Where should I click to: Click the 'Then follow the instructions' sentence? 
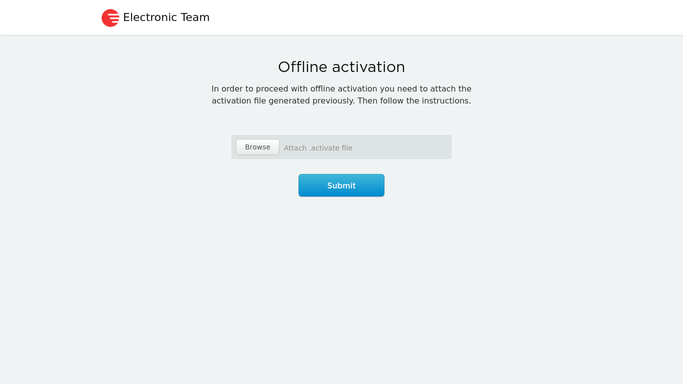pos(414,101)
